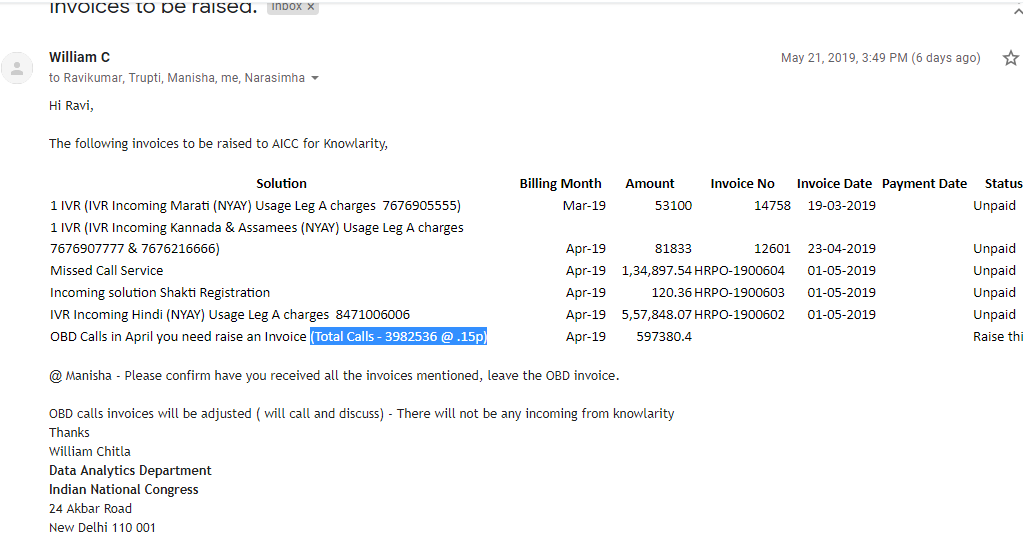Image resolution: width=1024 pixels, height=536 pixels.
Task: Click invoice number HRPO-1900604
Action: 740,271
